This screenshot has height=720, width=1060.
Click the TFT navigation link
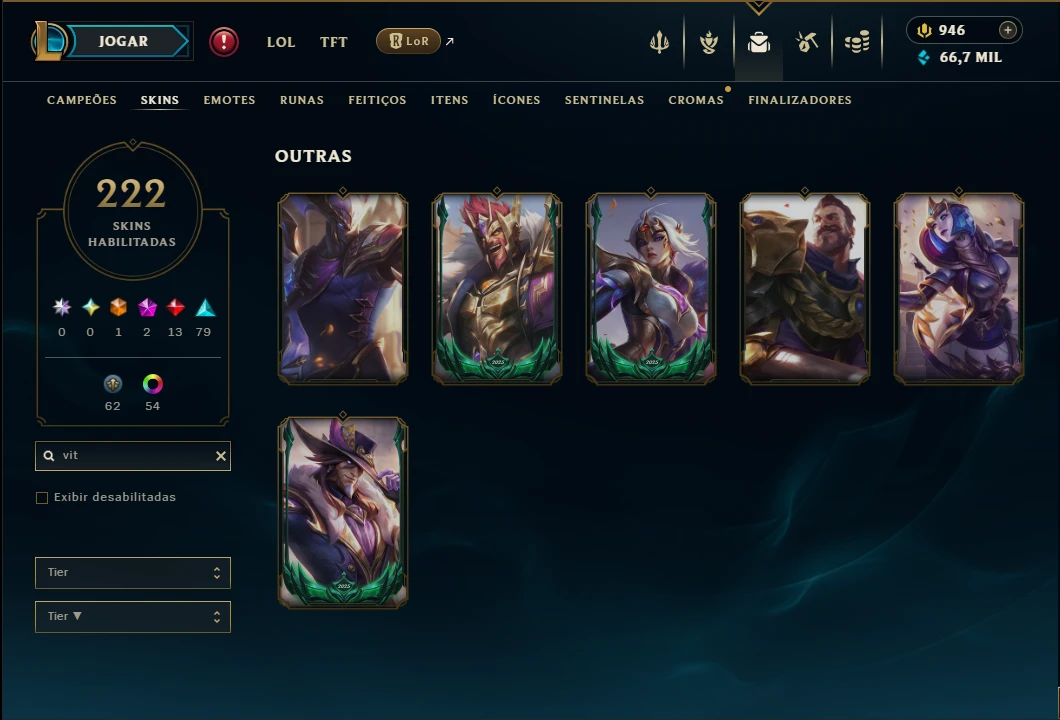click(333, 42)
